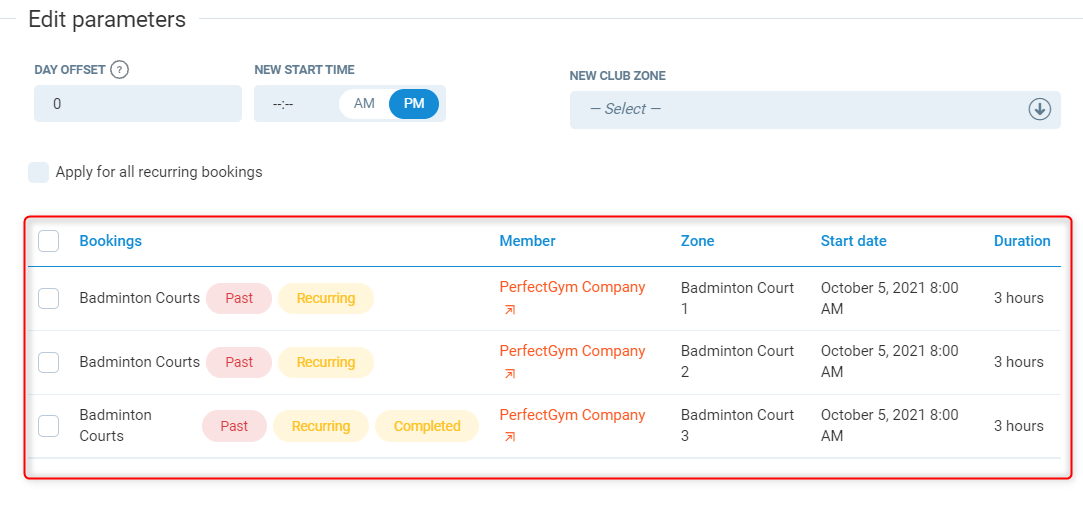
Task: Click the external link icon for Badminton Court 1 member
Action: (510, 310)
